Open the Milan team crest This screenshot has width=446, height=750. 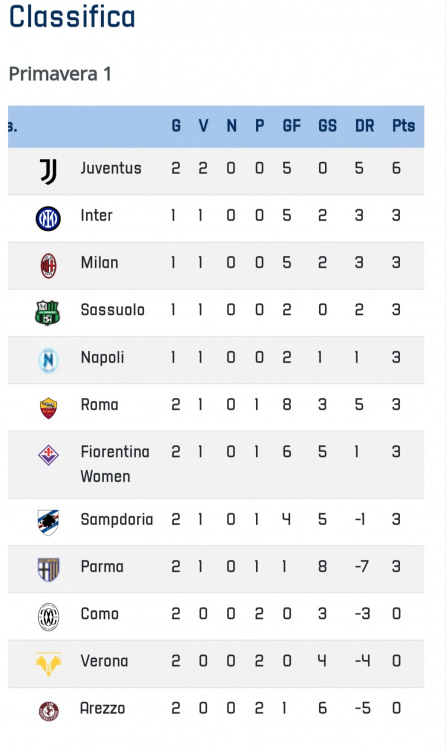click(48, 266)
